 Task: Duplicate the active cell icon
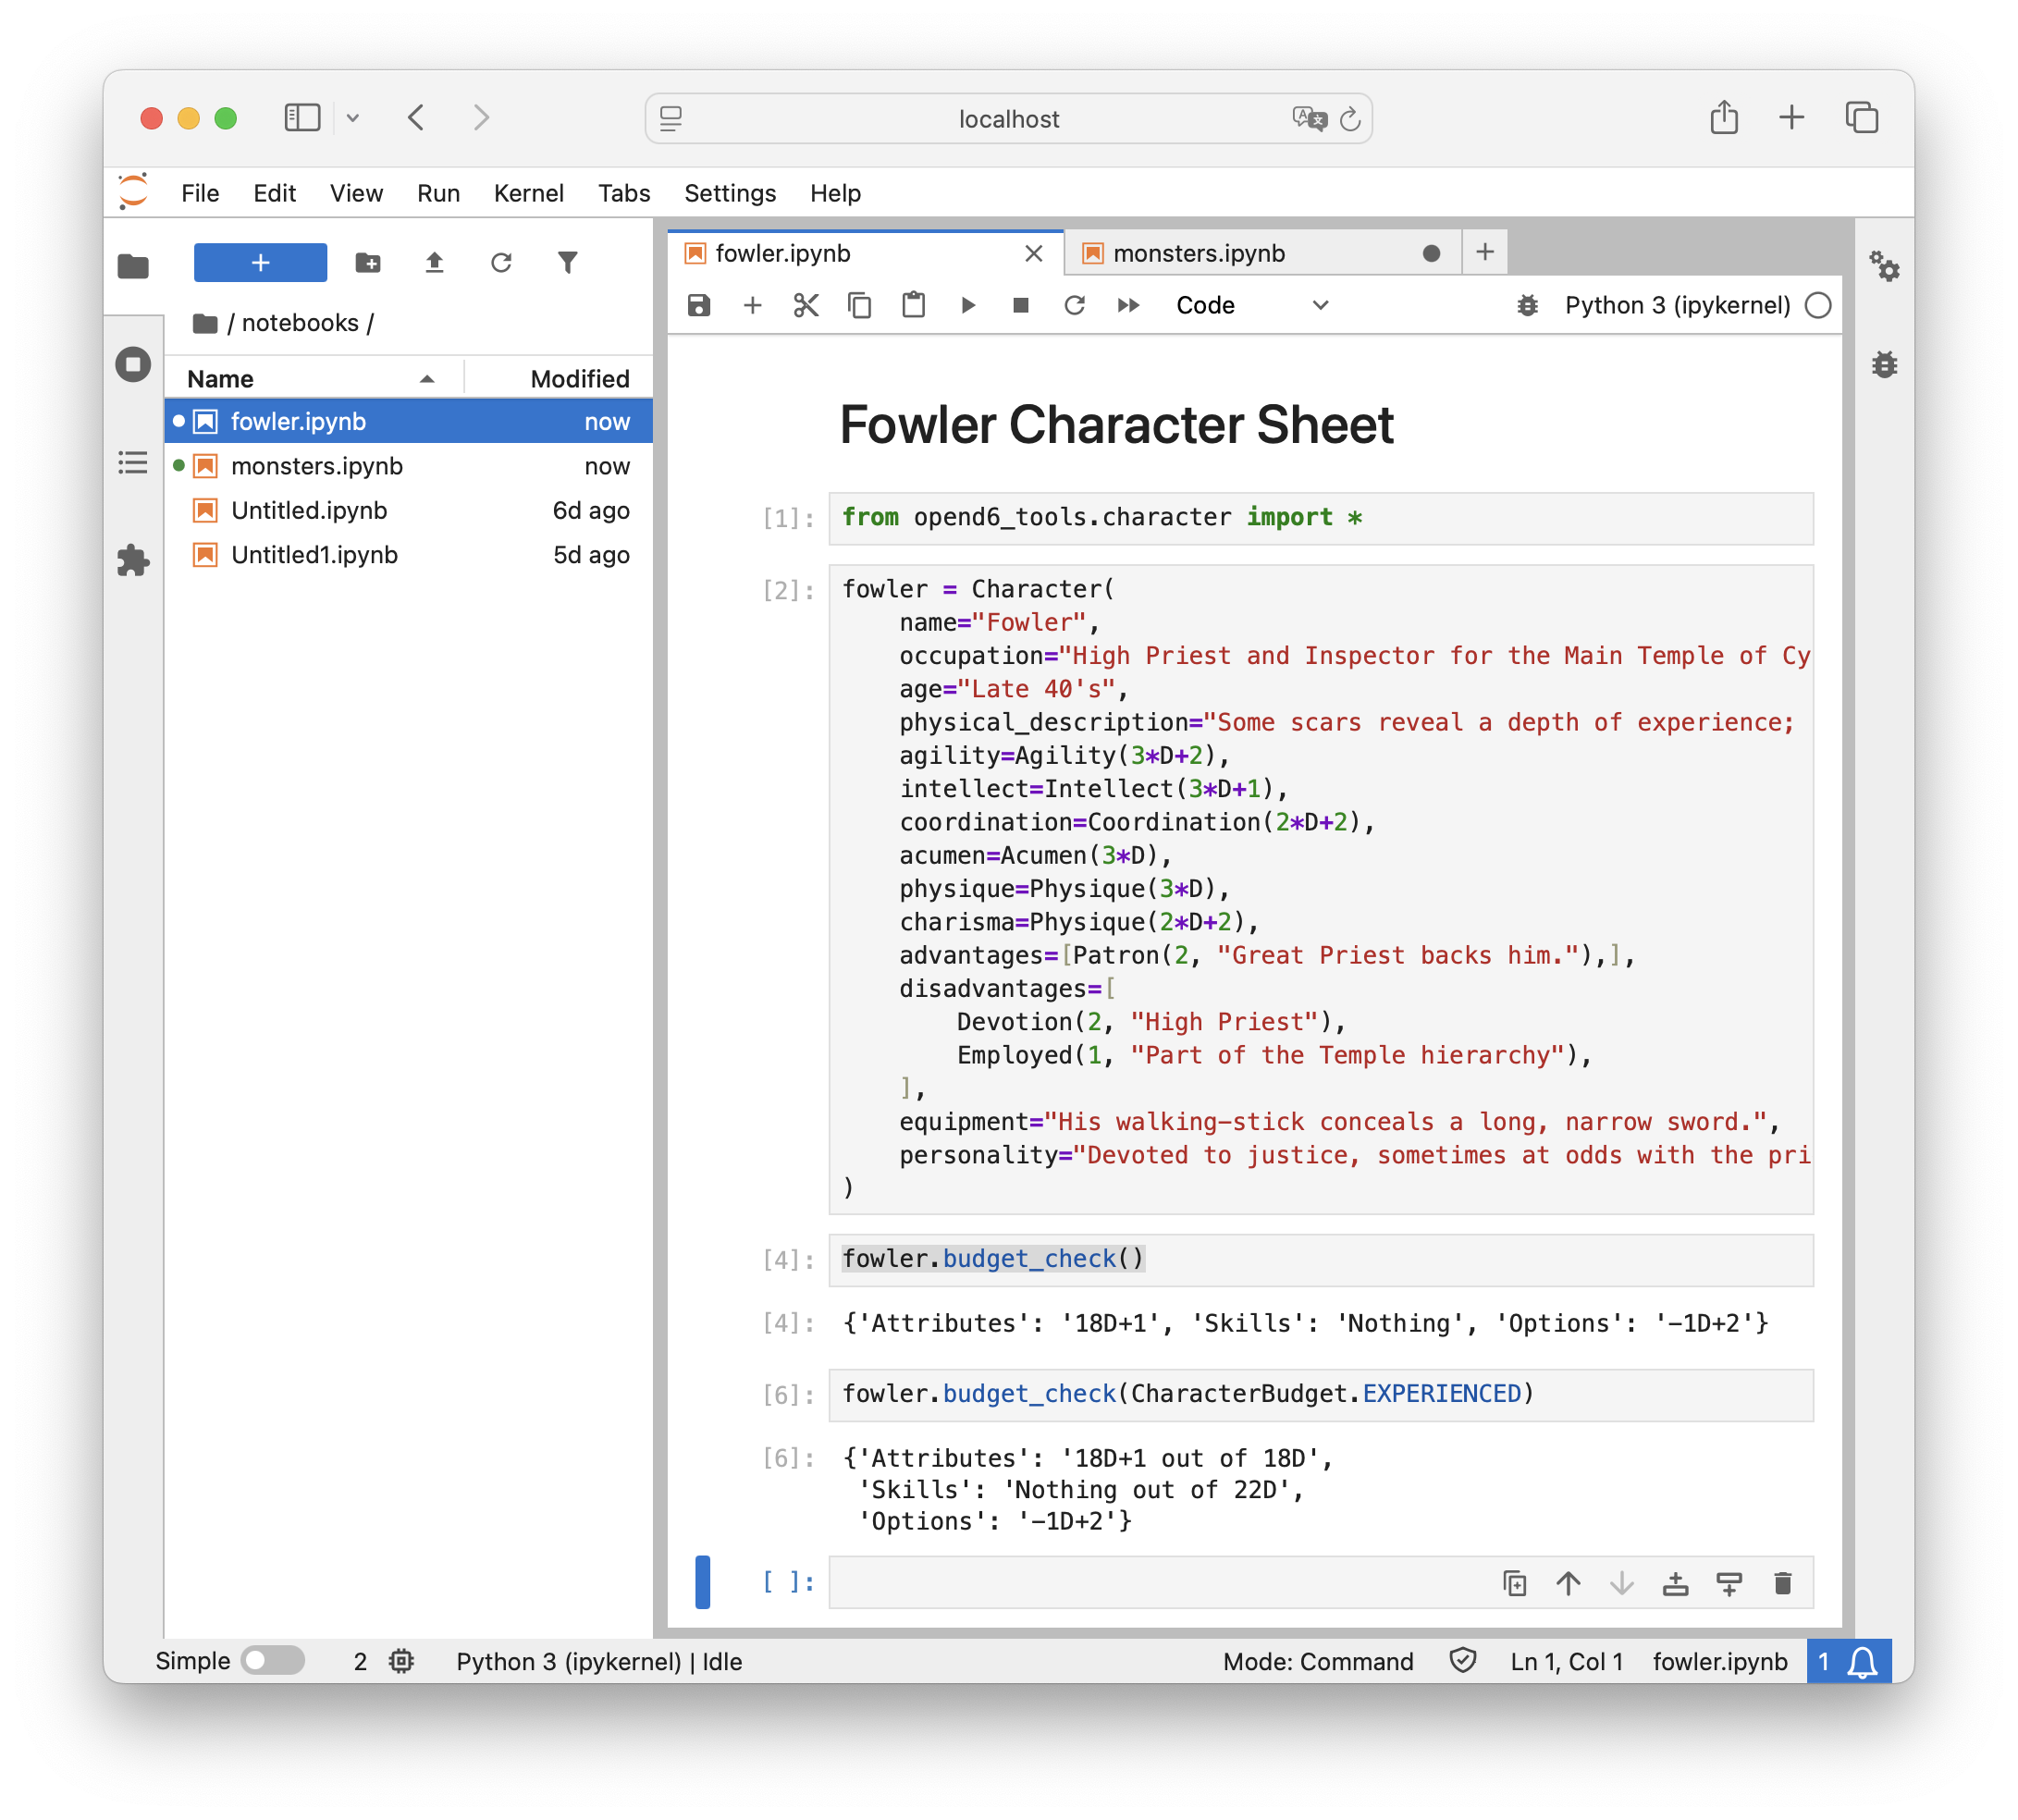[1514, 1583]
